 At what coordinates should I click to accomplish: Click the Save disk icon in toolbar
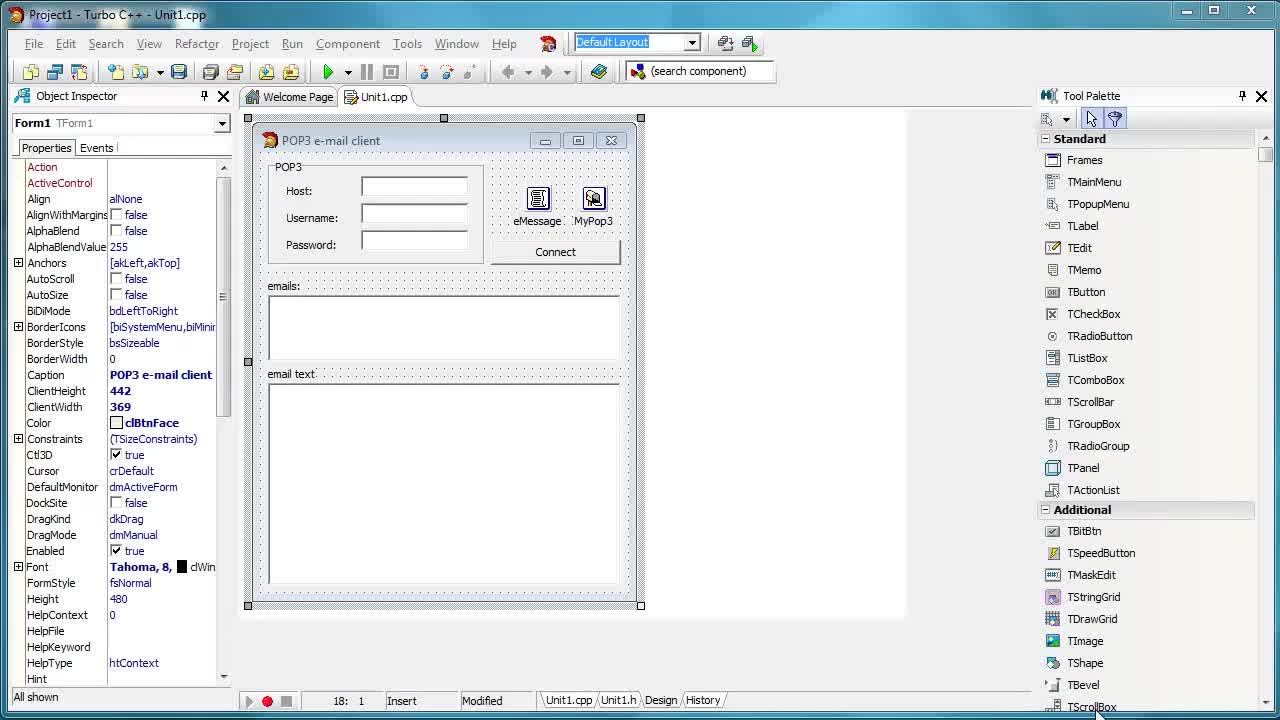click(x=179, y=72)
